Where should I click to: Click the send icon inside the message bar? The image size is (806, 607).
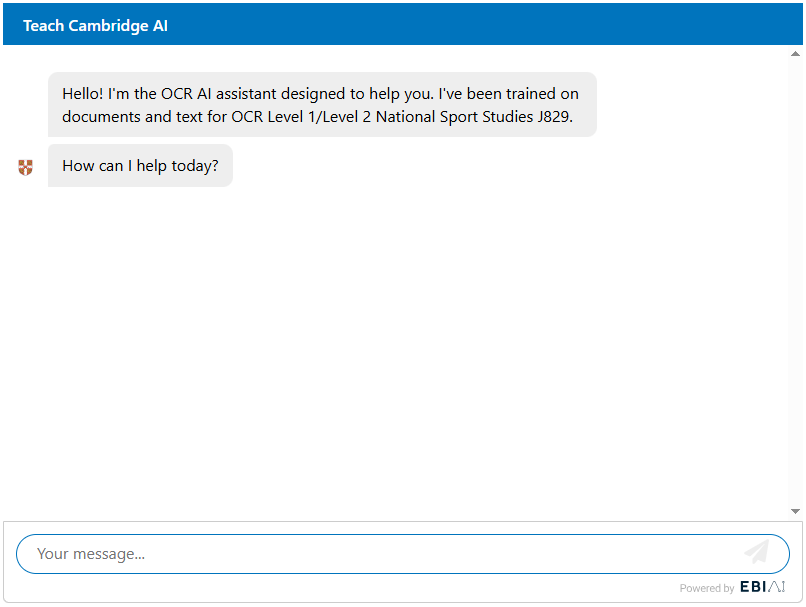click(757, 553)
